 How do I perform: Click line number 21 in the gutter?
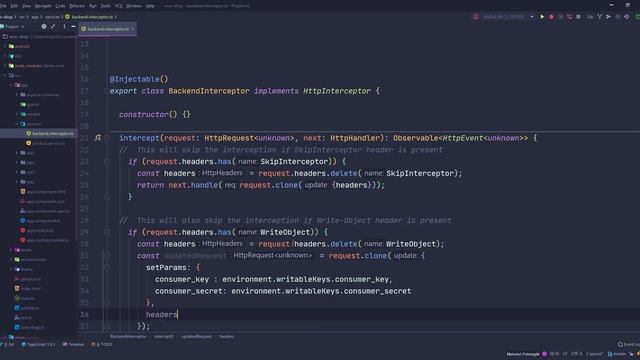tap(84, 138)
